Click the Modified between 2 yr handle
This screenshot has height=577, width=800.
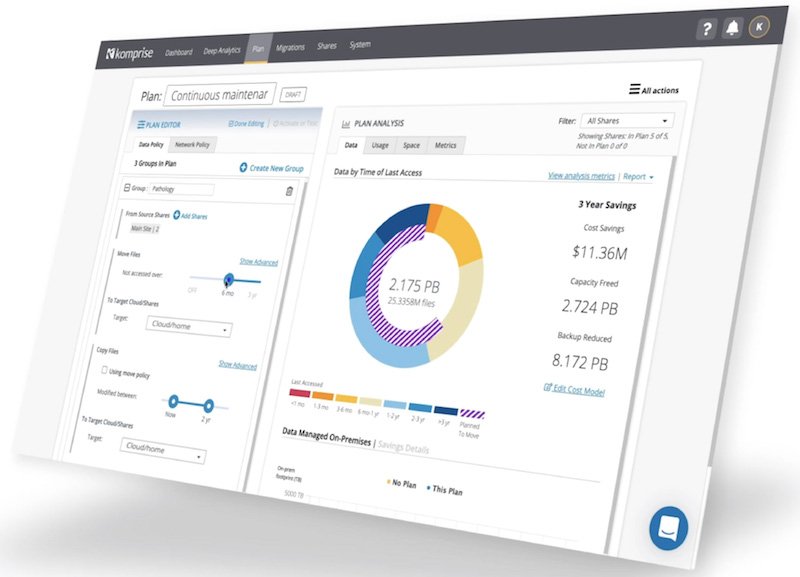pyautogui.click(x=208, y=406)
